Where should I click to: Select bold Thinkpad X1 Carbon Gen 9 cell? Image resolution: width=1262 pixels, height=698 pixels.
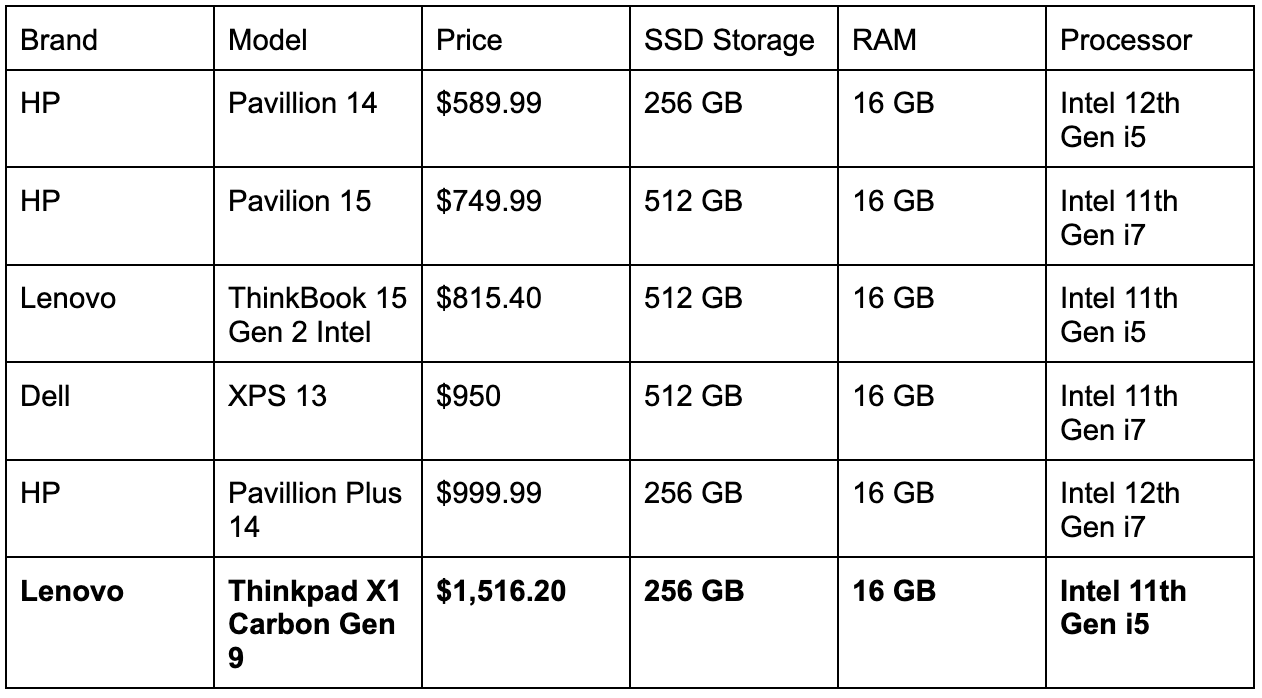tap(313, 623)
